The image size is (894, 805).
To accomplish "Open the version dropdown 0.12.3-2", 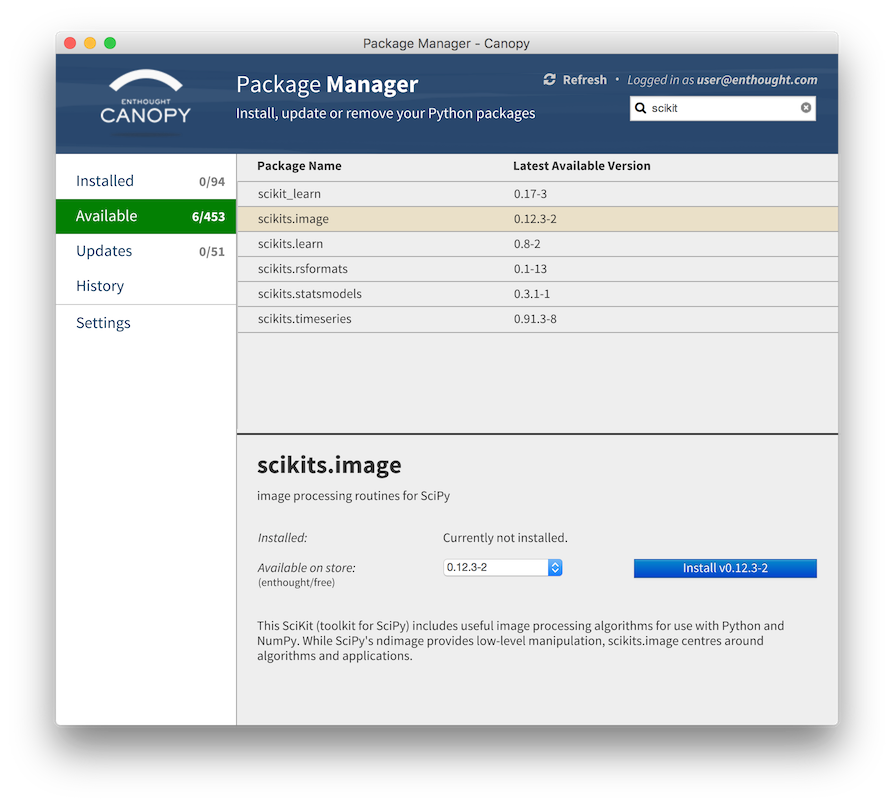I will (503, 568).
